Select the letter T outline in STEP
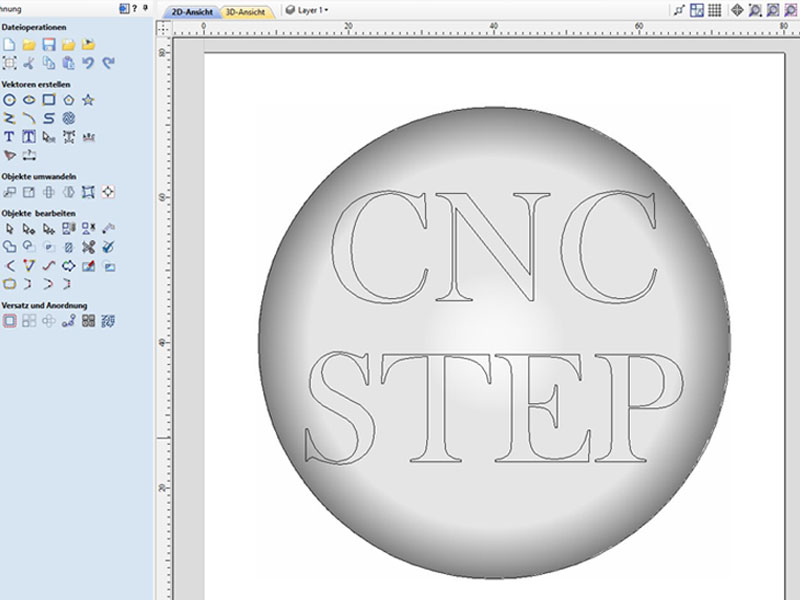800x600 pixels. click(436, 408)
